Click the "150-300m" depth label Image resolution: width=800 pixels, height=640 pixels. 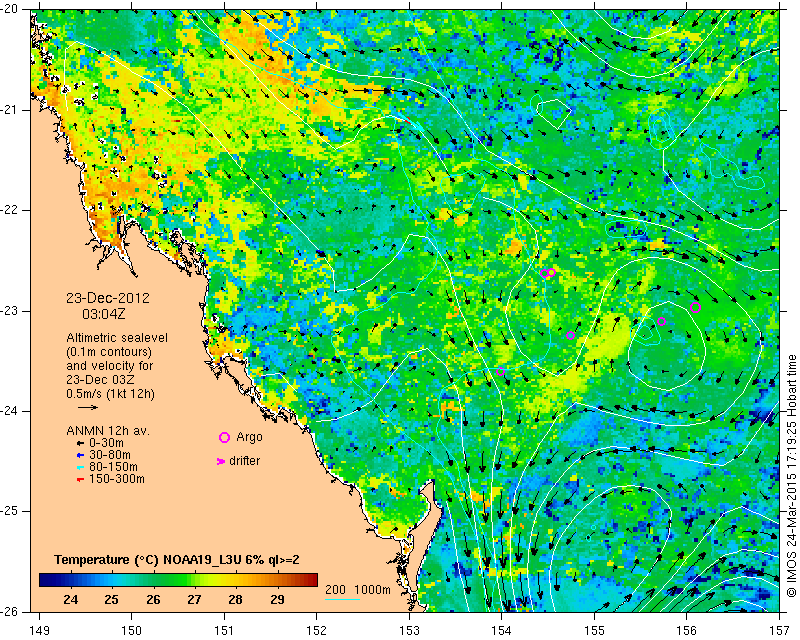[117, 480]
